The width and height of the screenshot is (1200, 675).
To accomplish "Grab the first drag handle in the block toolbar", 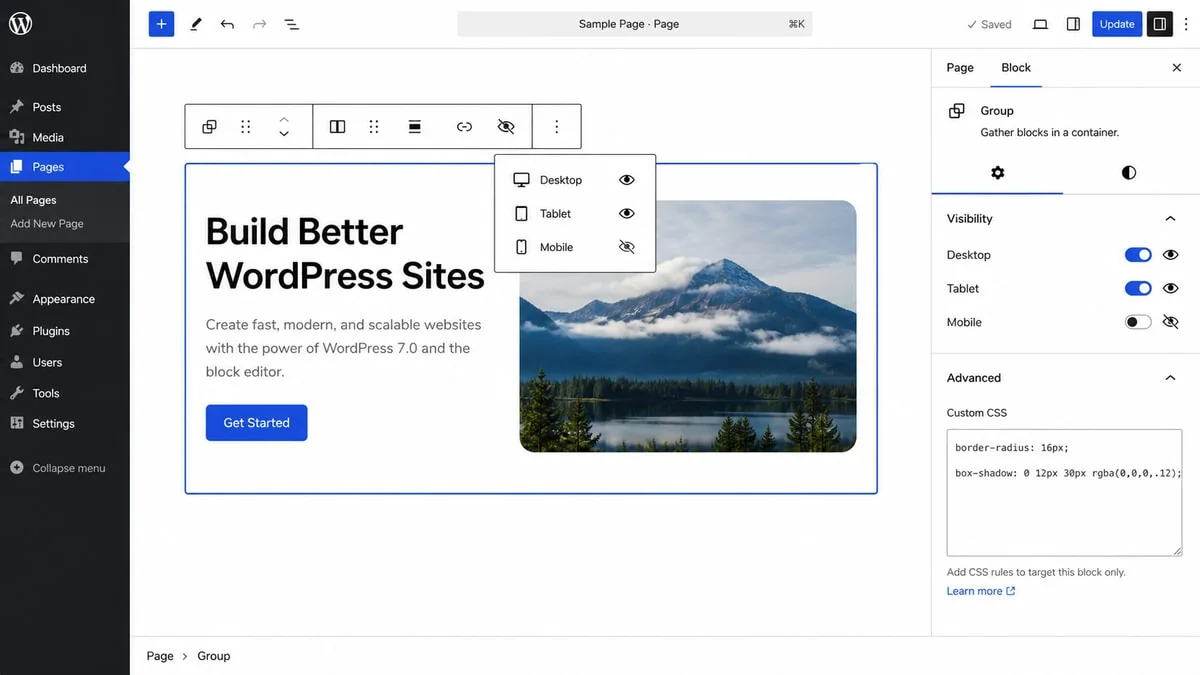I will (x=246, y=127).
